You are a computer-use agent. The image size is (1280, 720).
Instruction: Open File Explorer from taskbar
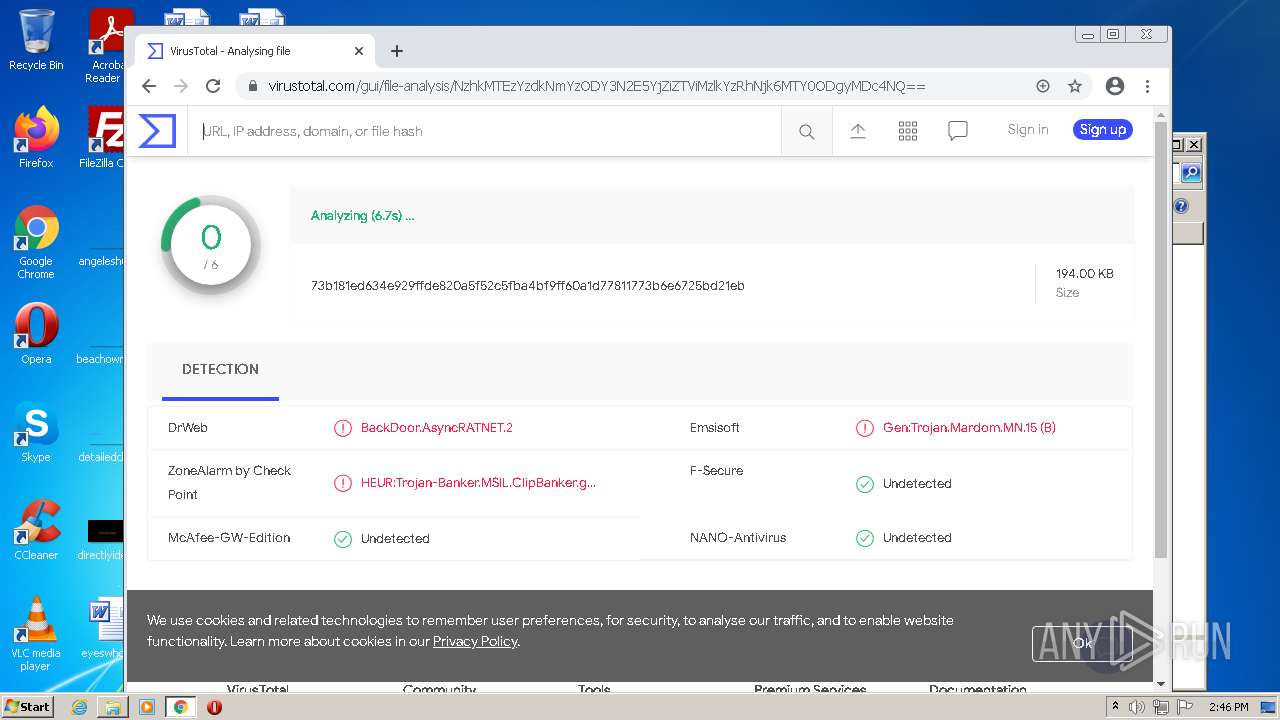pyautogui.click(x=113, y=707)
